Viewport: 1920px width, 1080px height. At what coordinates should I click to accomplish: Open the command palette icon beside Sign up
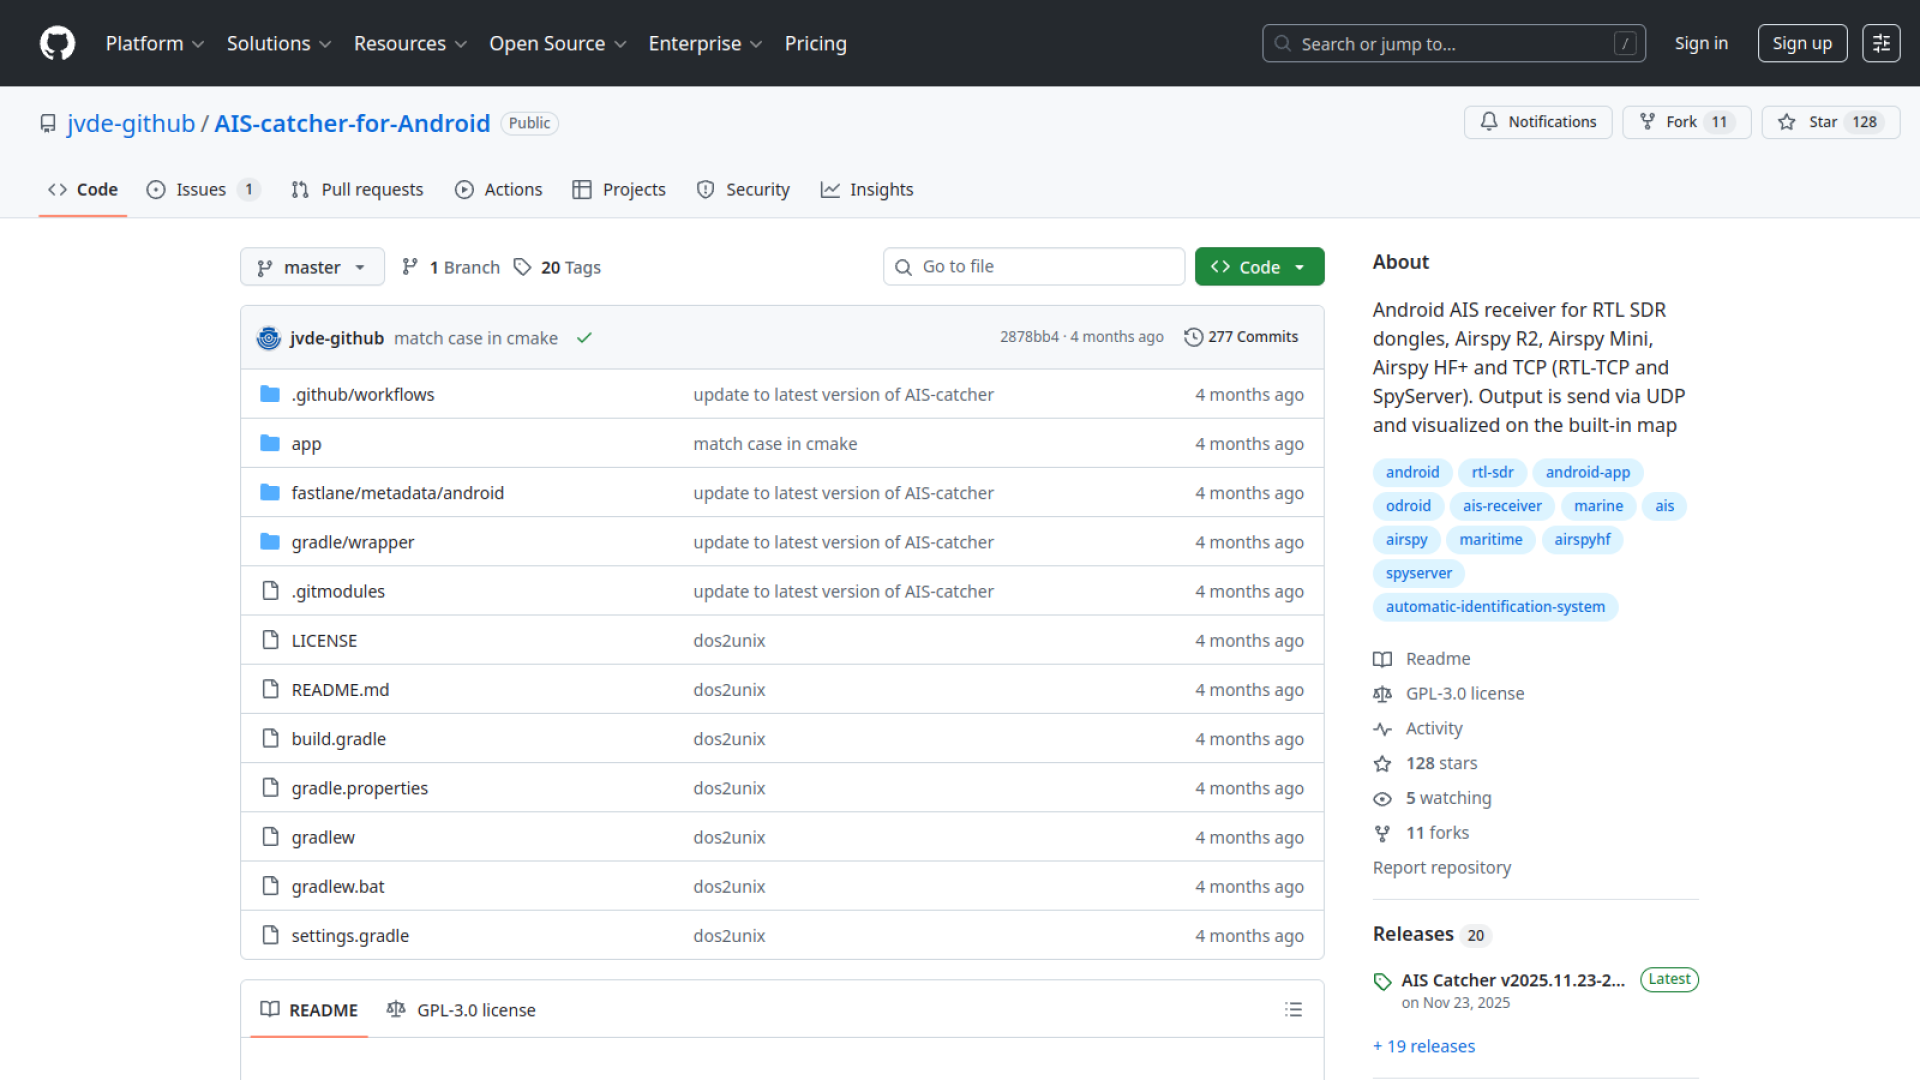[x=1881, y=43]
